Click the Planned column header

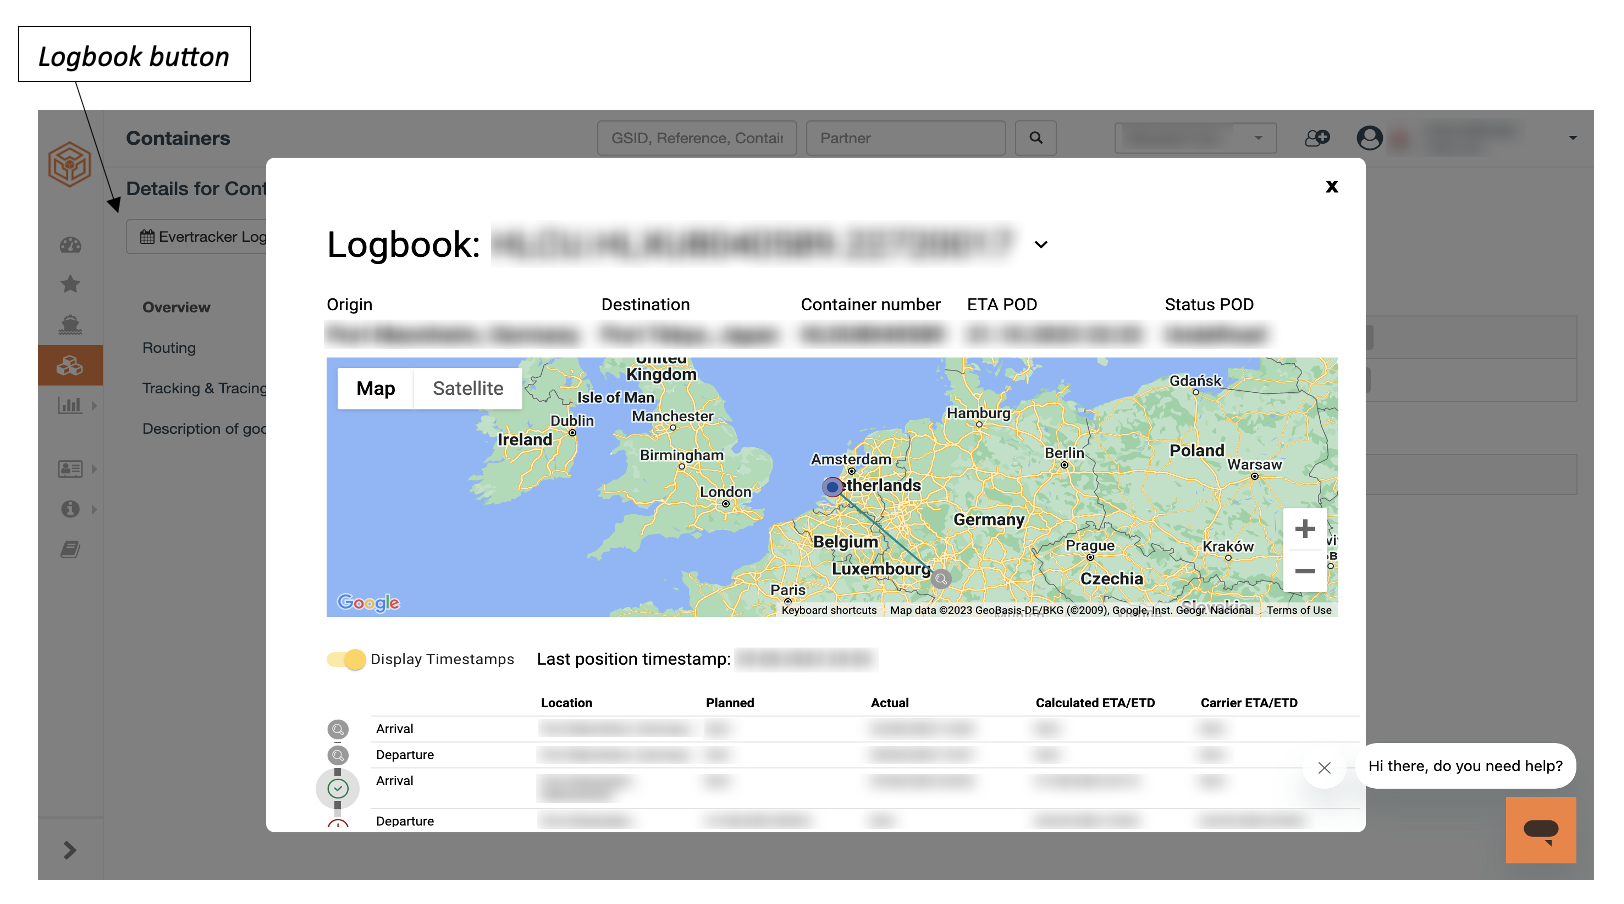pyautogui.click(x=730, y=703)
